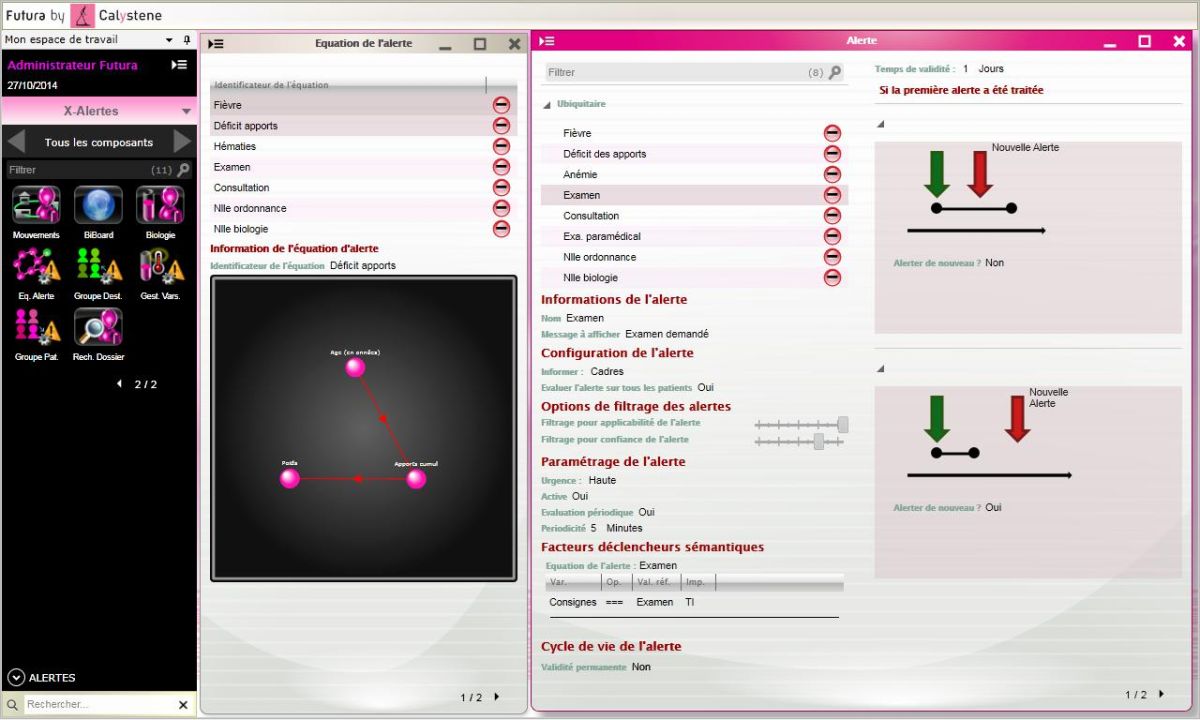
Task: Open the Groupe Dest. component
Action: (x=98, y=266)
